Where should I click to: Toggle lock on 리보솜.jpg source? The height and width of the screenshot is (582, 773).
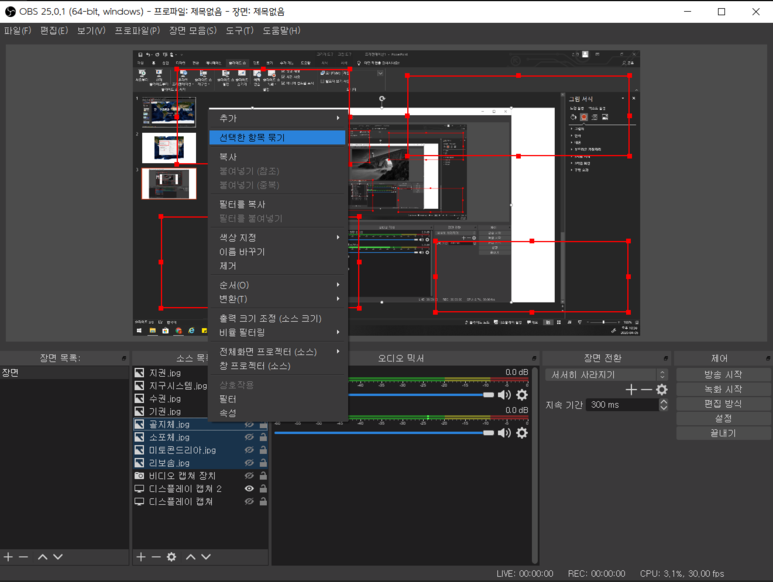(263, 463)
